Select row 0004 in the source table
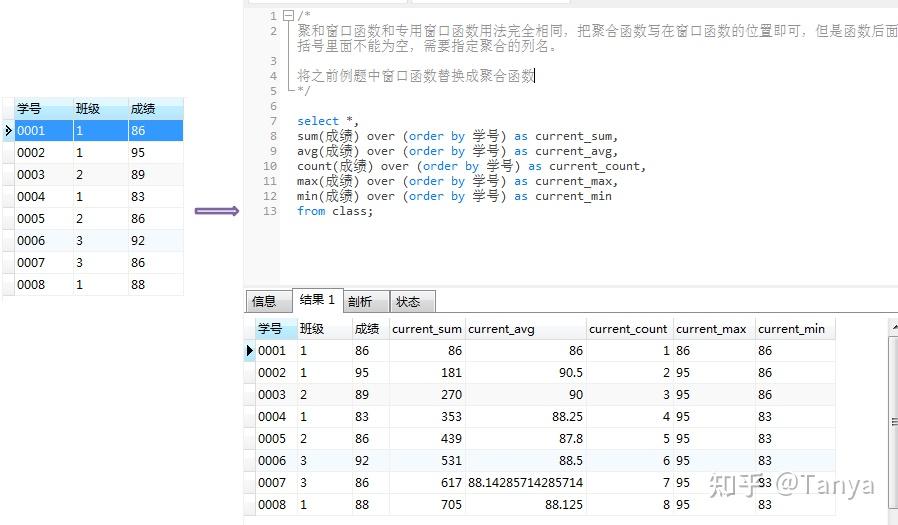The width and height of the screenshot is (898, 525). 93,196
